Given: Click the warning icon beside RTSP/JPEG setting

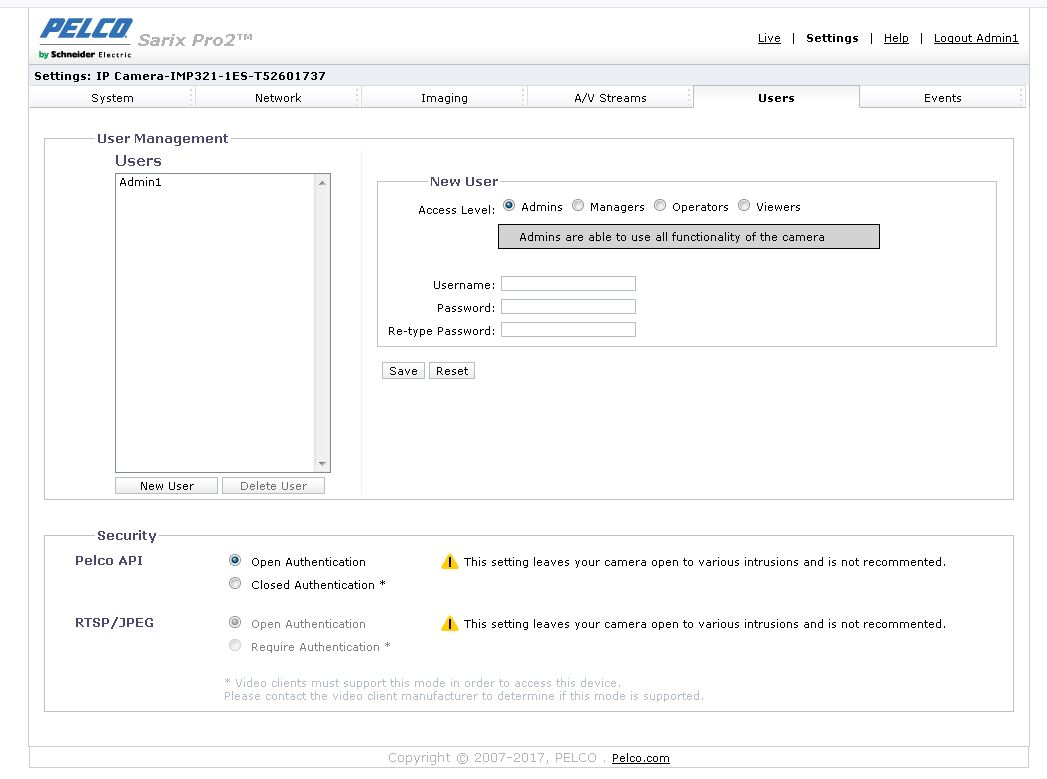Looking at the screenshot, I should coord(449,623).
